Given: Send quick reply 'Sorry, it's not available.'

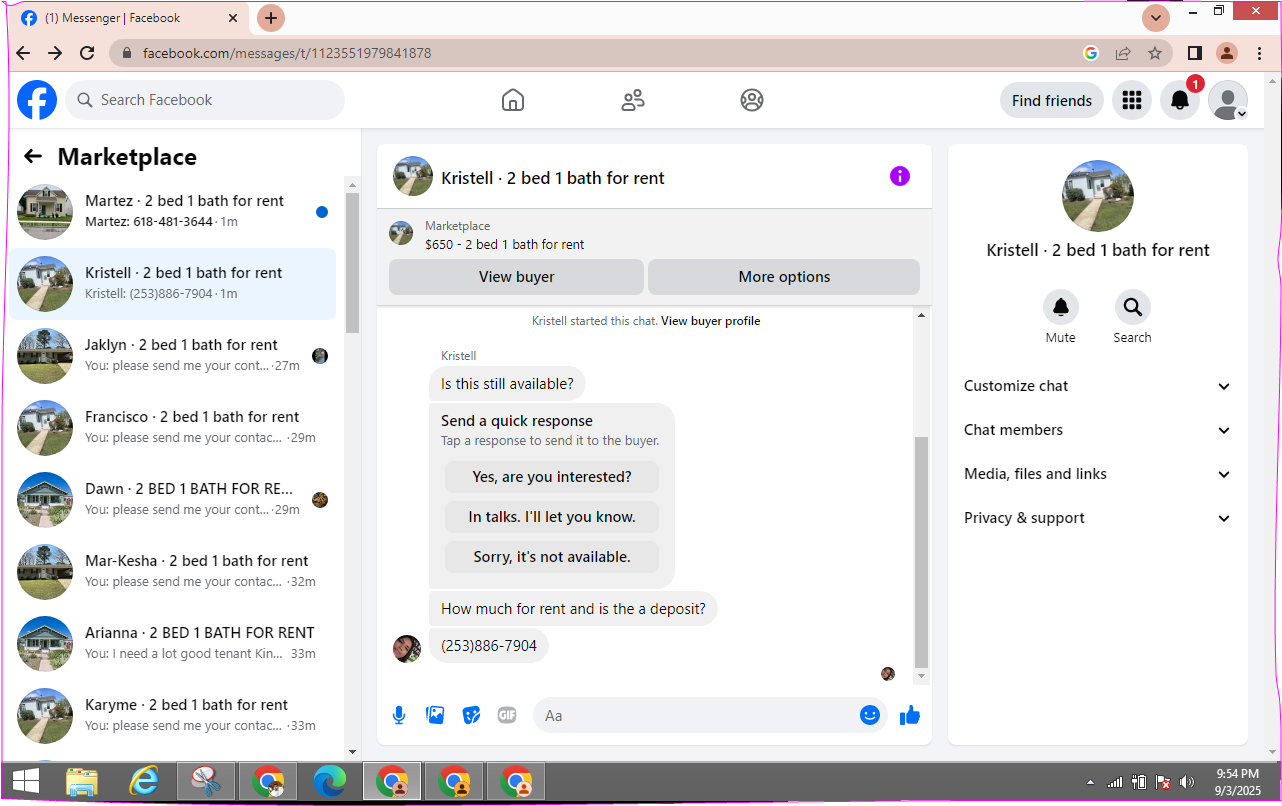Looking at the screenshot, I should tap(552, 557).
